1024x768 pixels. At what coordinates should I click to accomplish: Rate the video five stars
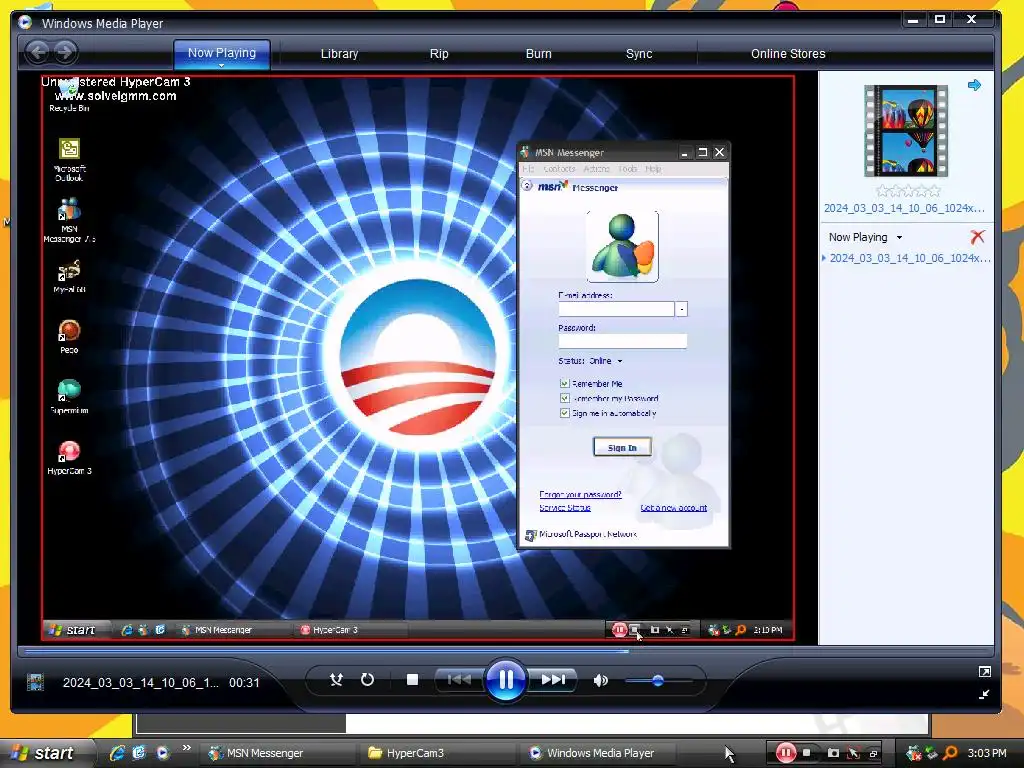934,191
